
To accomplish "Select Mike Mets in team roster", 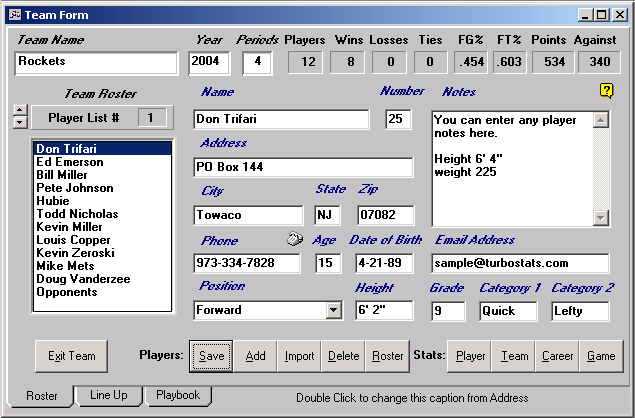I will pyautogui.click(x=102, y=266).
